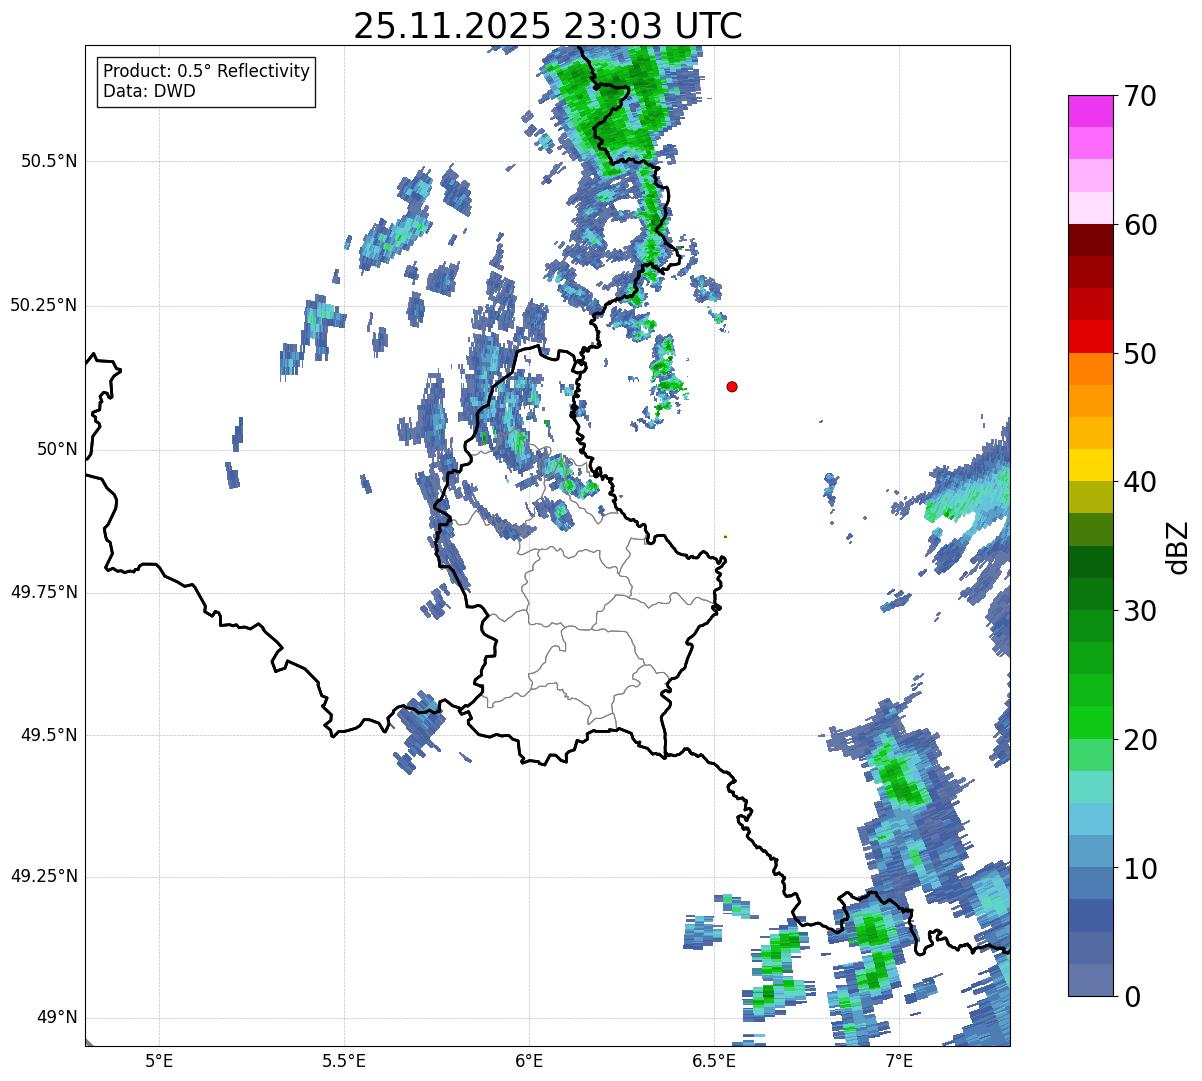Click the 50°N latitude label
The width and height of the screenshot is (1202, 1081).
57,449
